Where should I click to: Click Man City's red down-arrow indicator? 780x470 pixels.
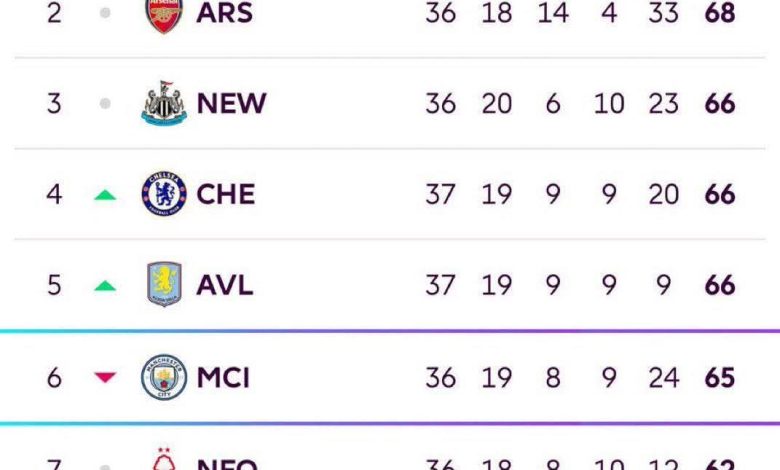[105, 378]
